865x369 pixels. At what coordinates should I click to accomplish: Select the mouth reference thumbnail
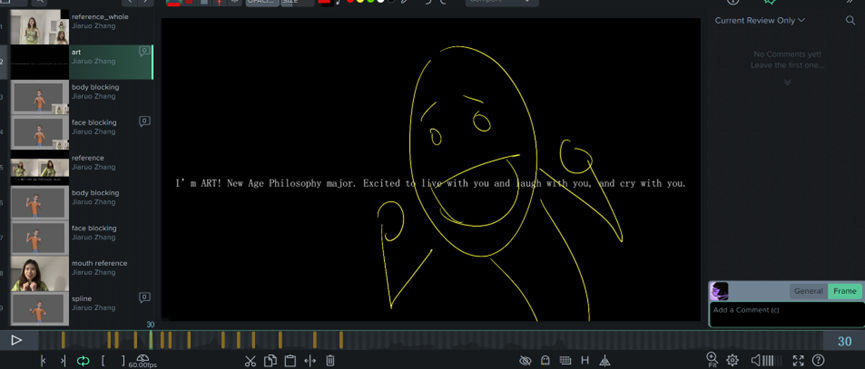40,273
